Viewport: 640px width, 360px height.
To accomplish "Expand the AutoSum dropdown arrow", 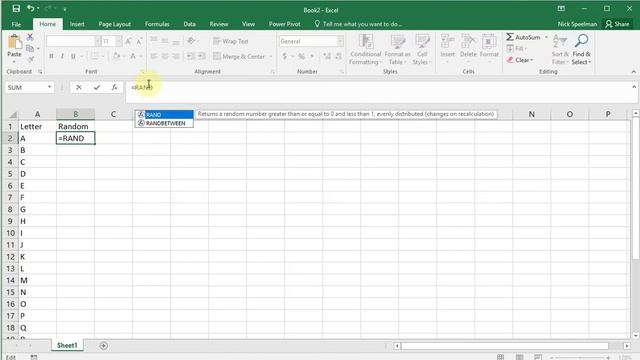I will (546, 37).
